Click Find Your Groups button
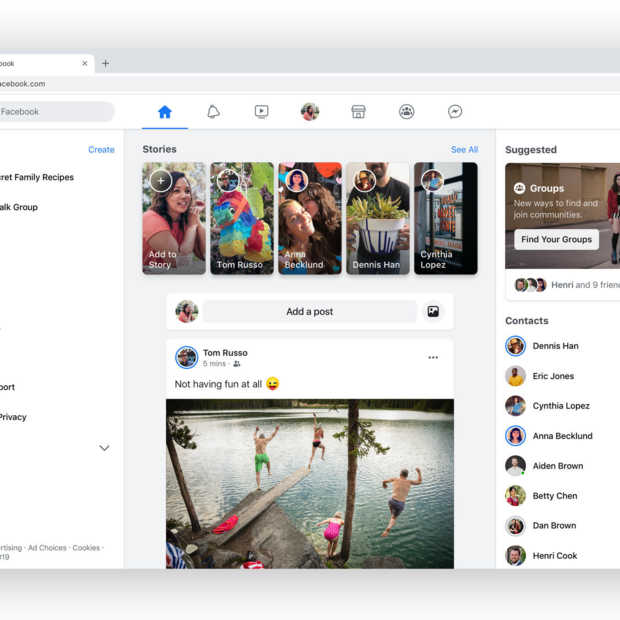 coord(556,239)
